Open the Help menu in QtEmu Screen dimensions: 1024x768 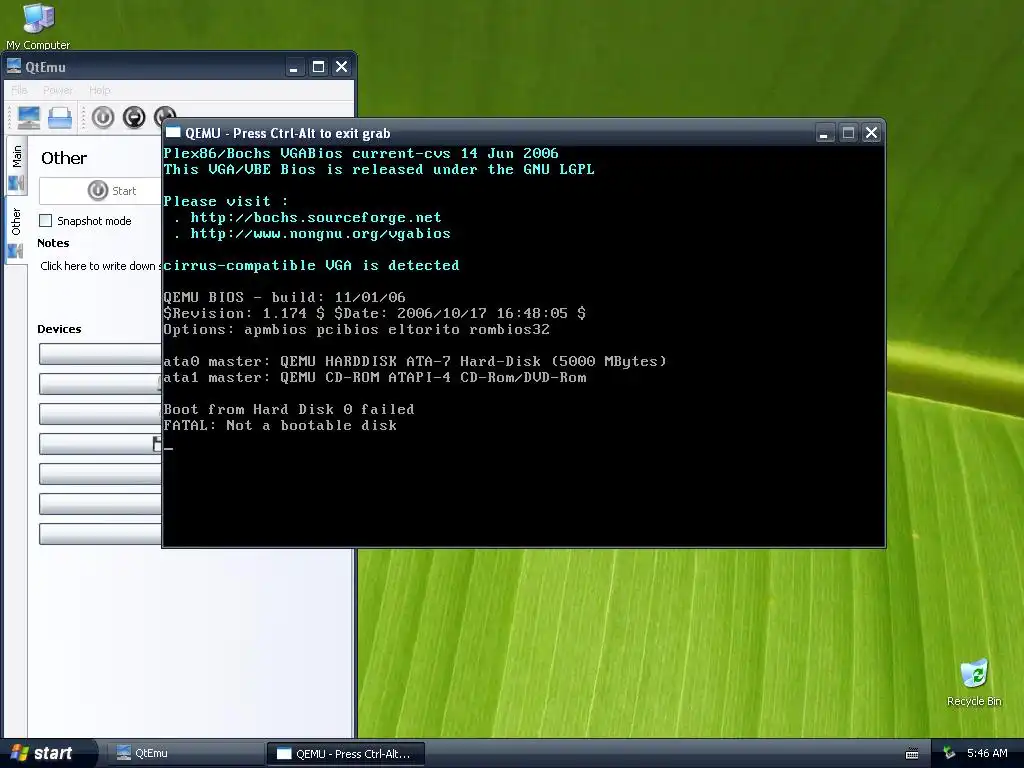pyautogui.click(x=100, y=90)
